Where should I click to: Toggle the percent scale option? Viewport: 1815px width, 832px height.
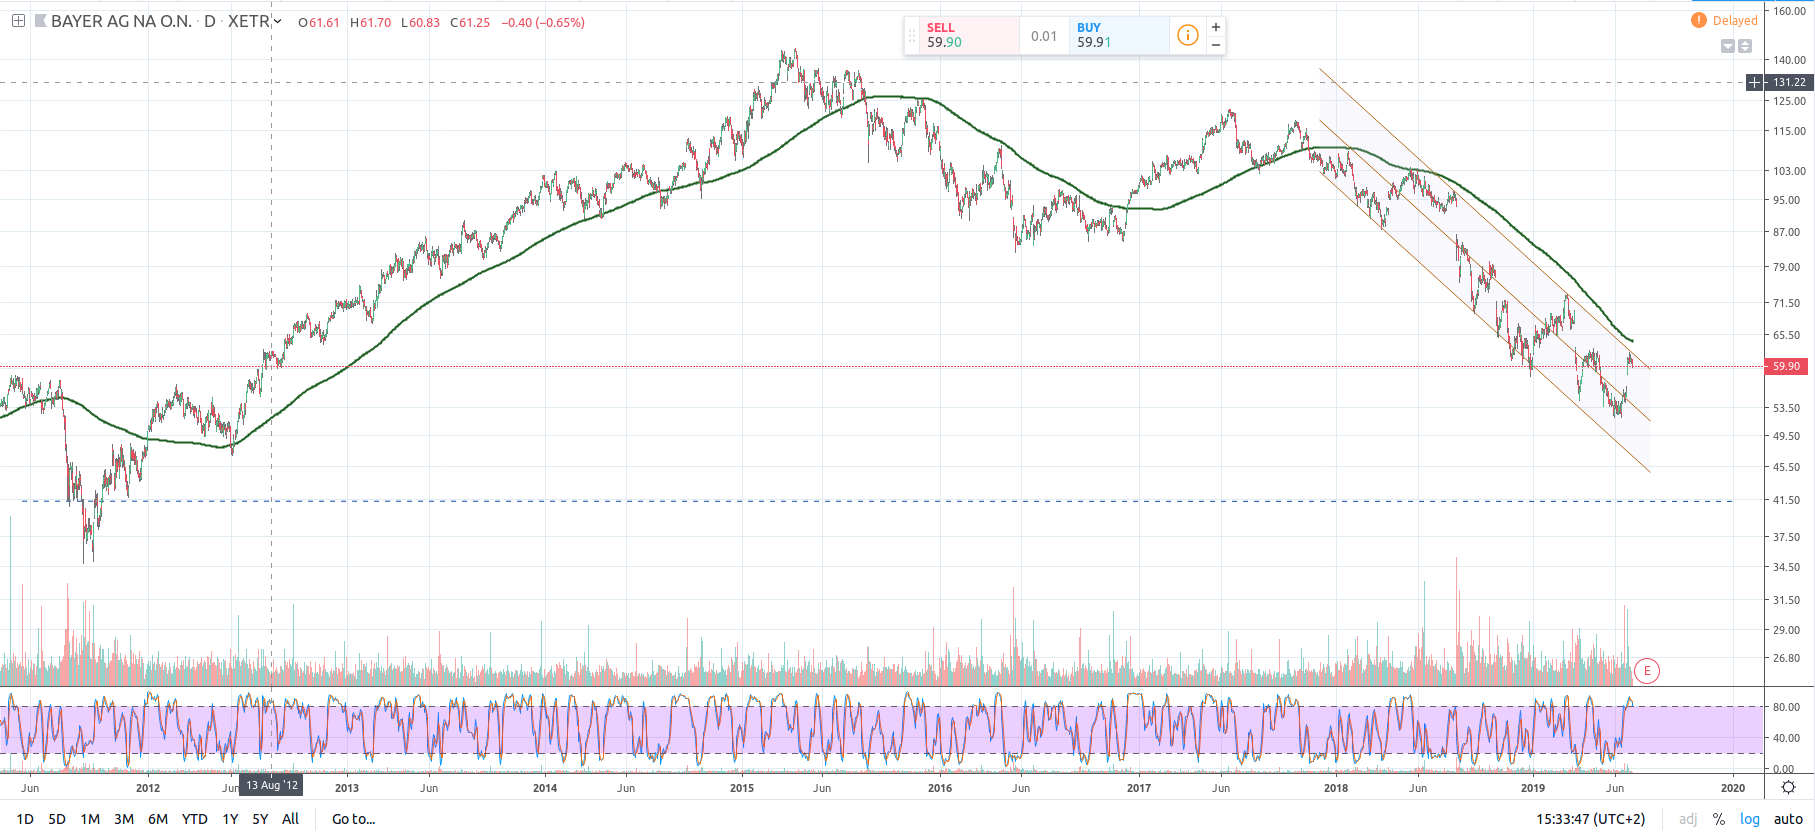tap(1719, 819)
